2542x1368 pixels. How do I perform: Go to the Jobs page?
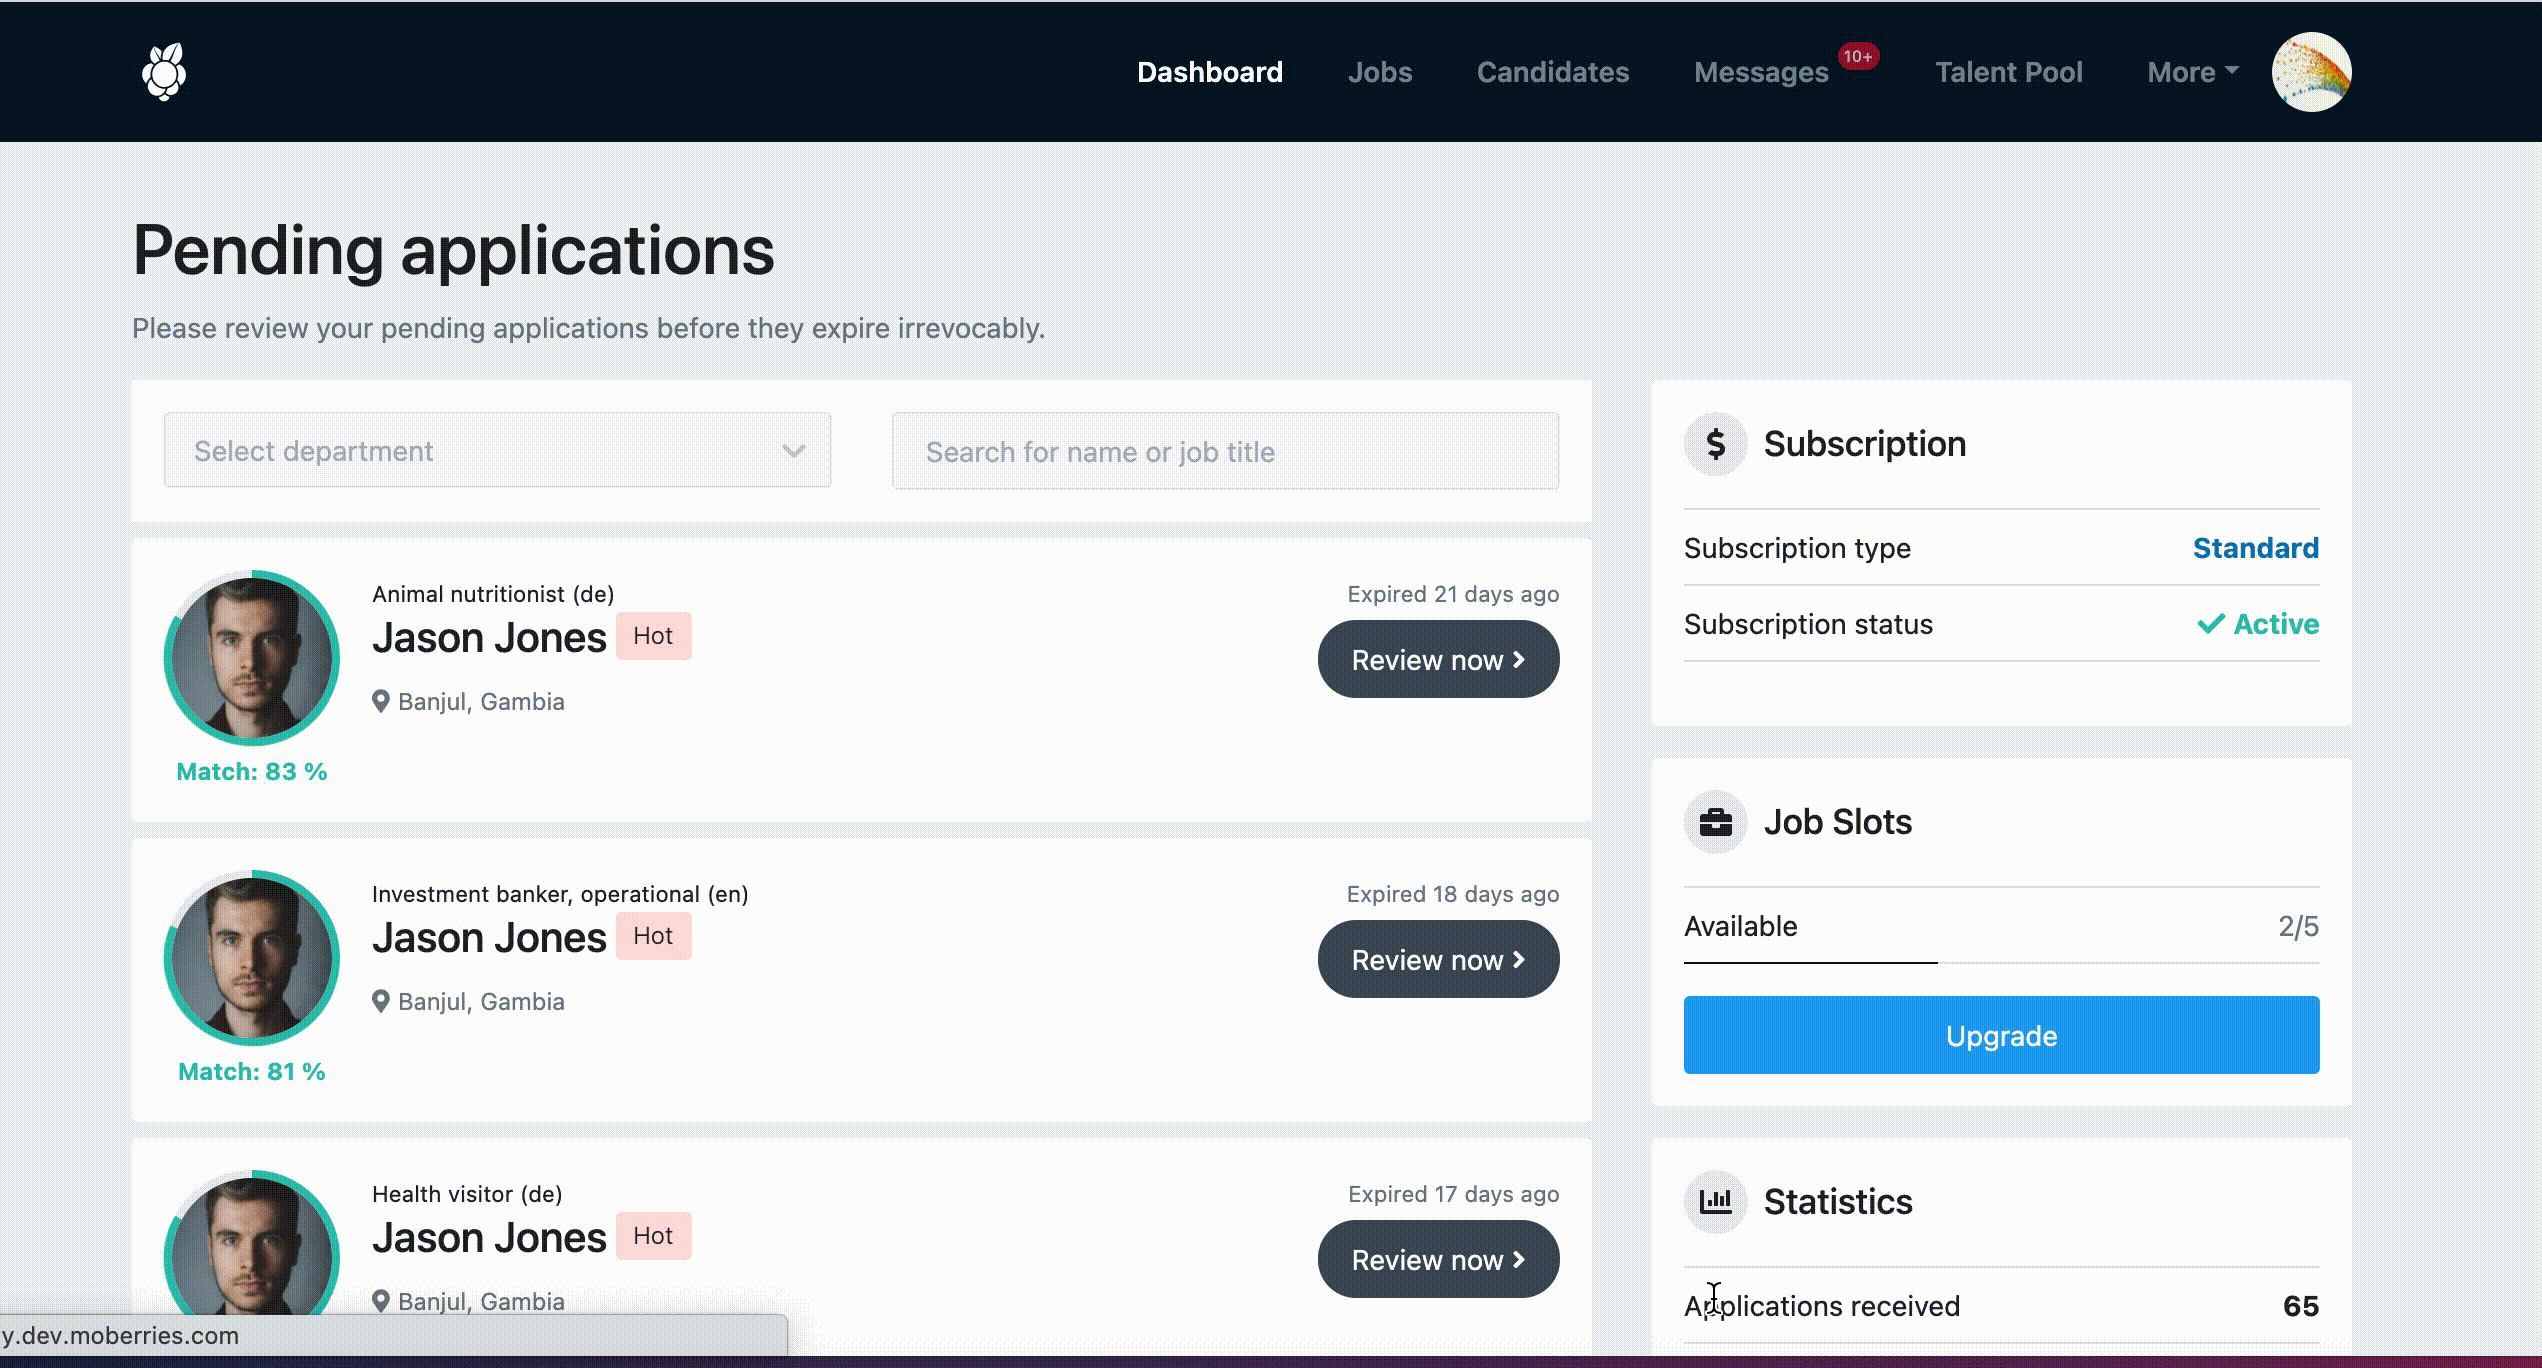coord(1379,72)
